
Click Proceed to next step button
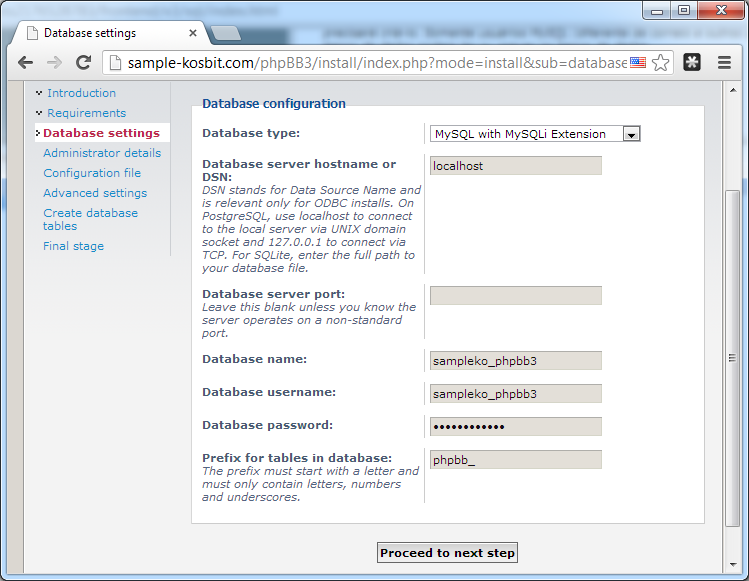[447, 553]
